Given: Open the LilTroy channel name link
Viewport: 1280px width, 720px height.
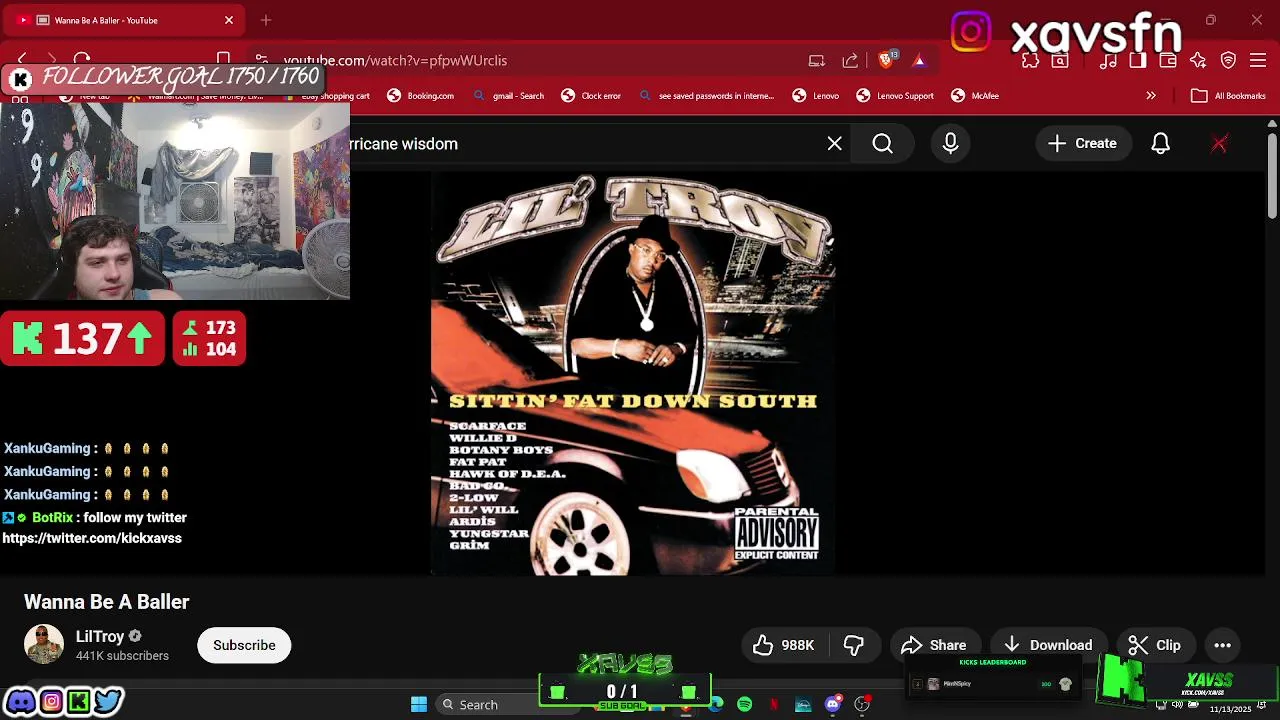Looking at the screenshot, I should pyautogui.click(x=100, y=636).
